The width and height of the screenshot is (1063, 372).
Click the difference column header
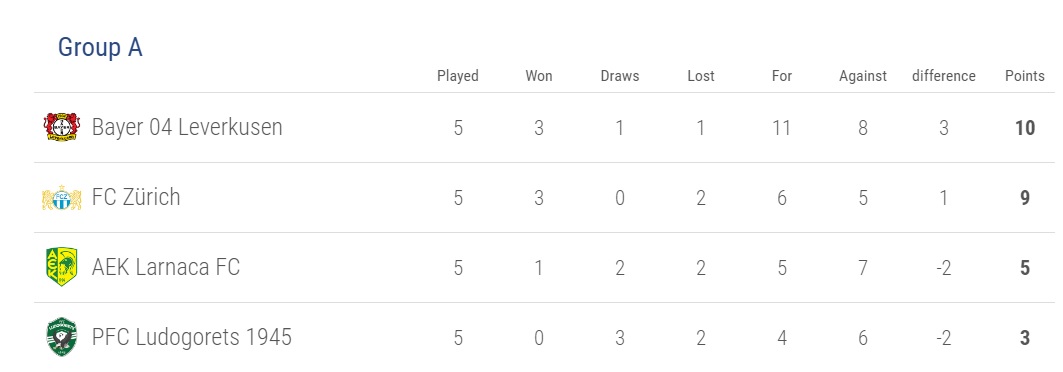click(944, 76)
